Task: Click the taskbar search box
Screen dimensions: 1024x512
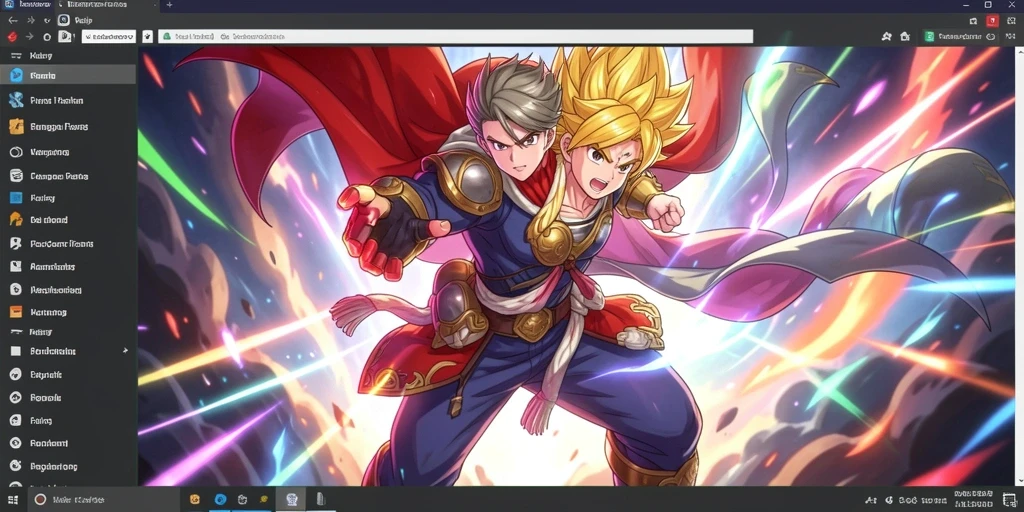Action: [103, 500]
